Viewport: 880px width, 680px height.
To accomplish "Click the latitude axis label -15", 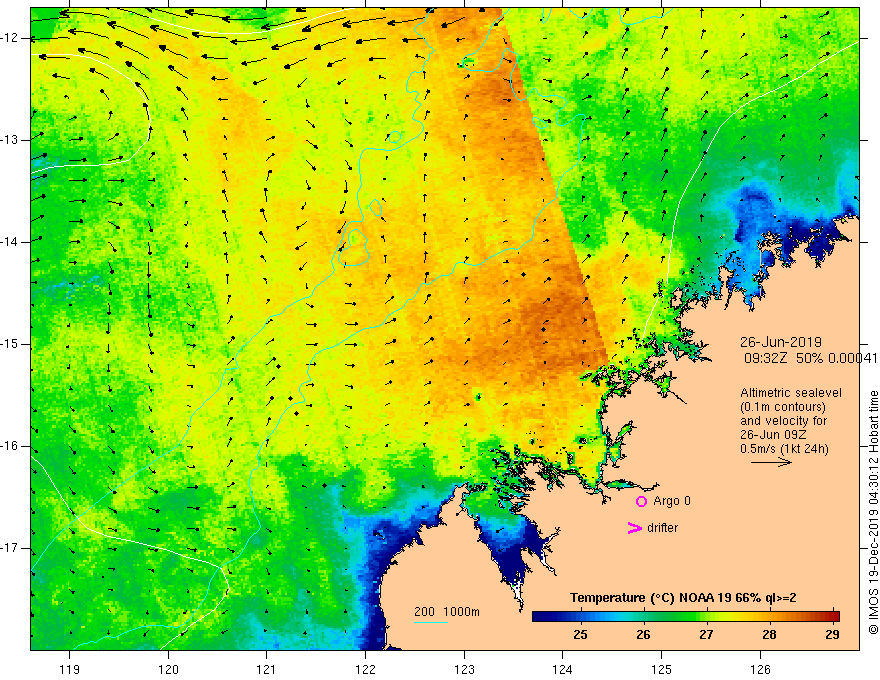I will (11, 344).
